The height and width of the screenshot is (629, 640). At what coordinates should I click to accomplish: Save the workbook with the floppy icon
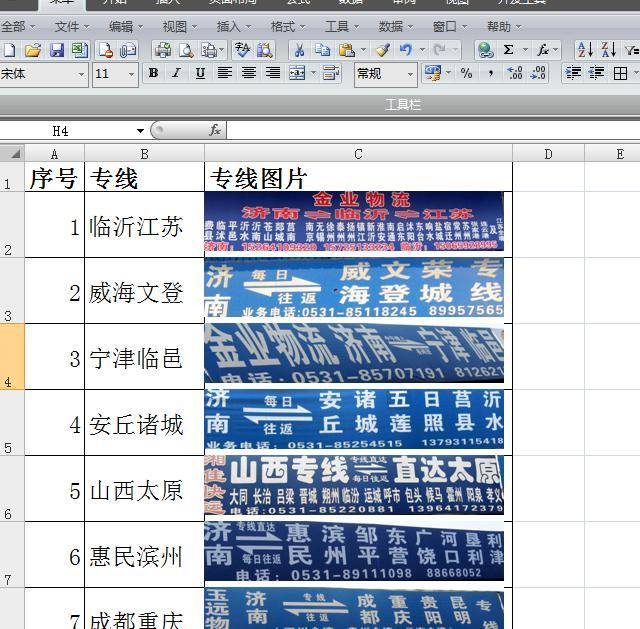pos(57,50)
